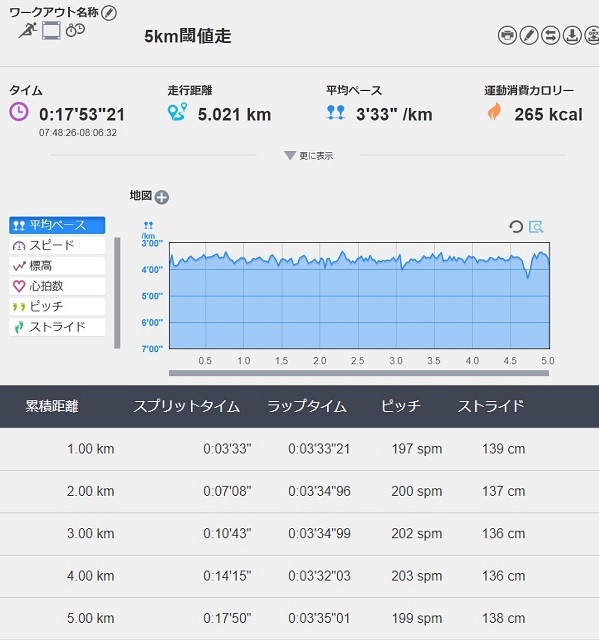Click the pace graph at 2.5 km

point(358,296)
